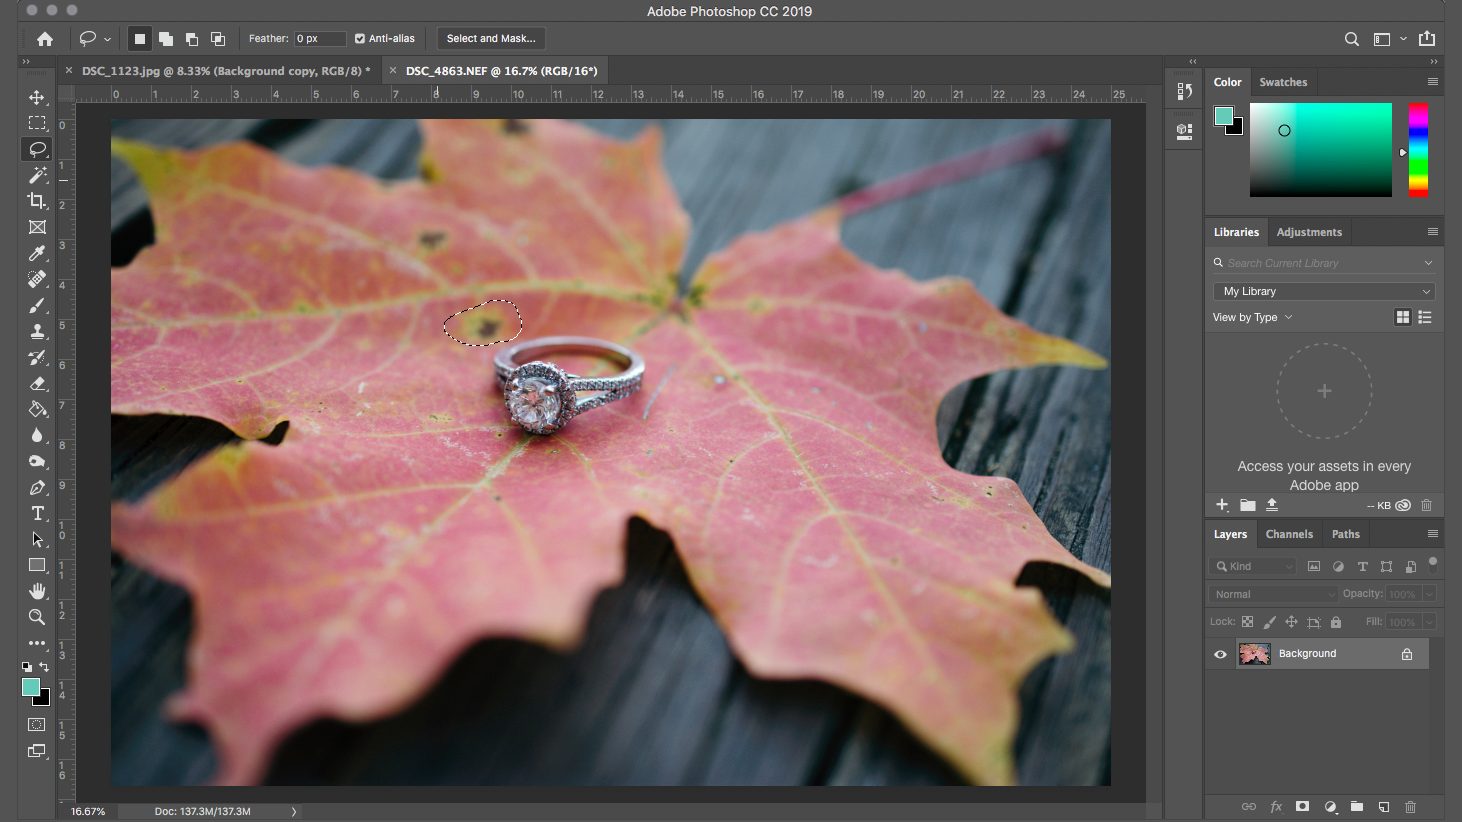Open the Fill value dropdown arrow
The height and width of the screenshot is (822, 1462).
click(x=1429, y=622)
